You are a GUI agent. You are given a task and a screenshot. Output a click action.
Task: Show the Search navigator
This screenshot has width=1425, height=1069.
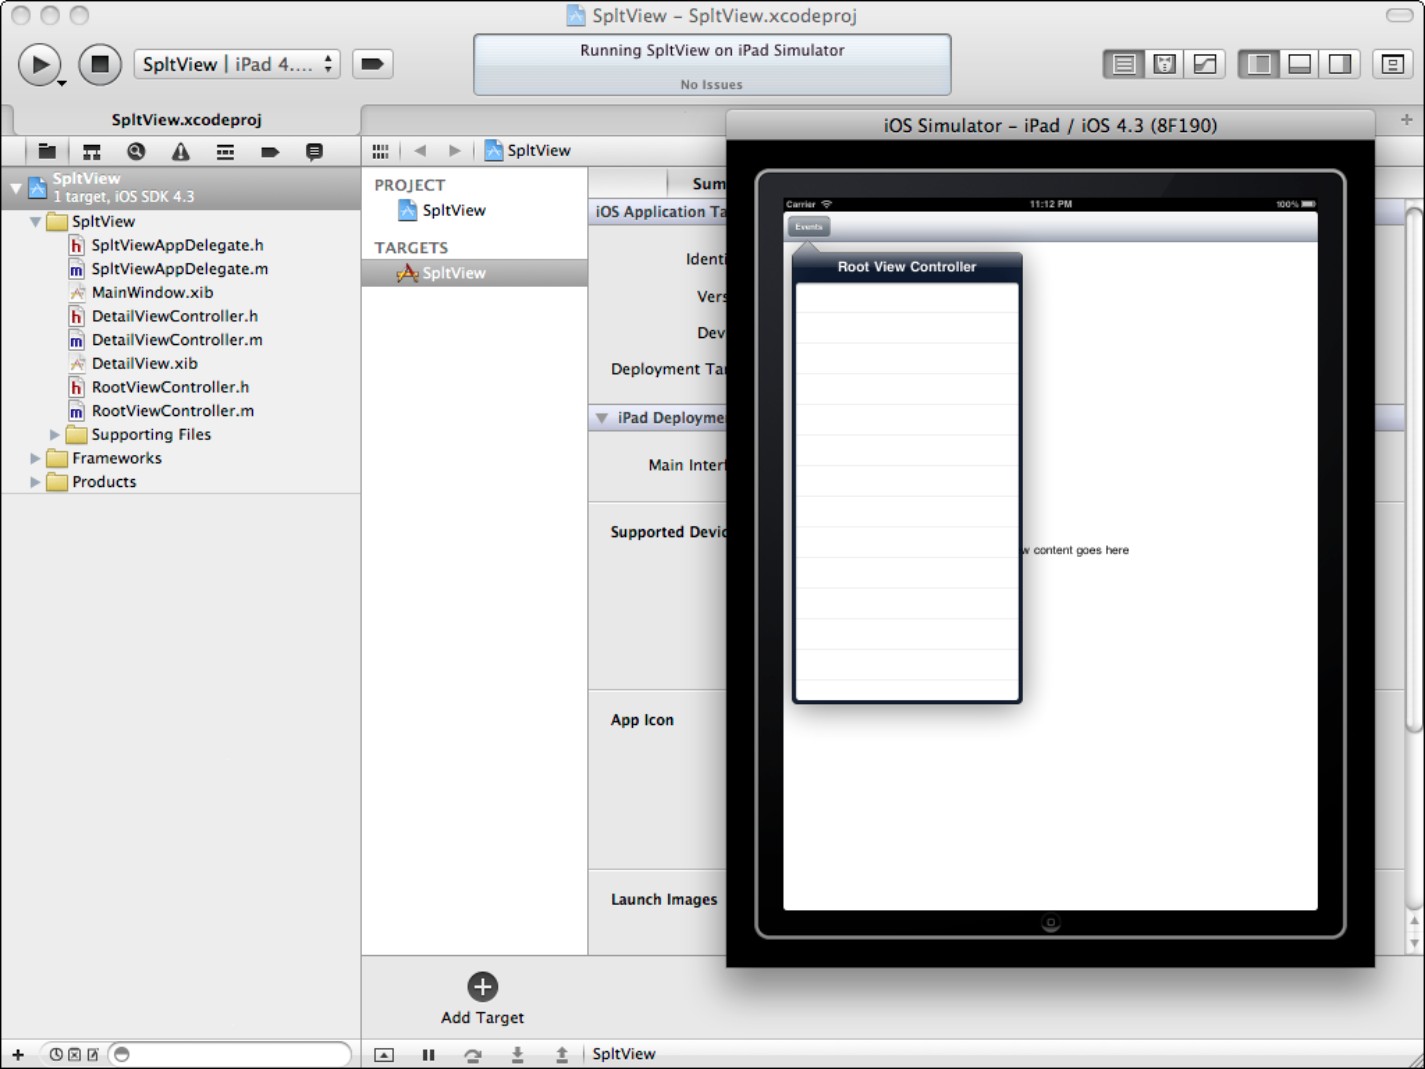136,152
